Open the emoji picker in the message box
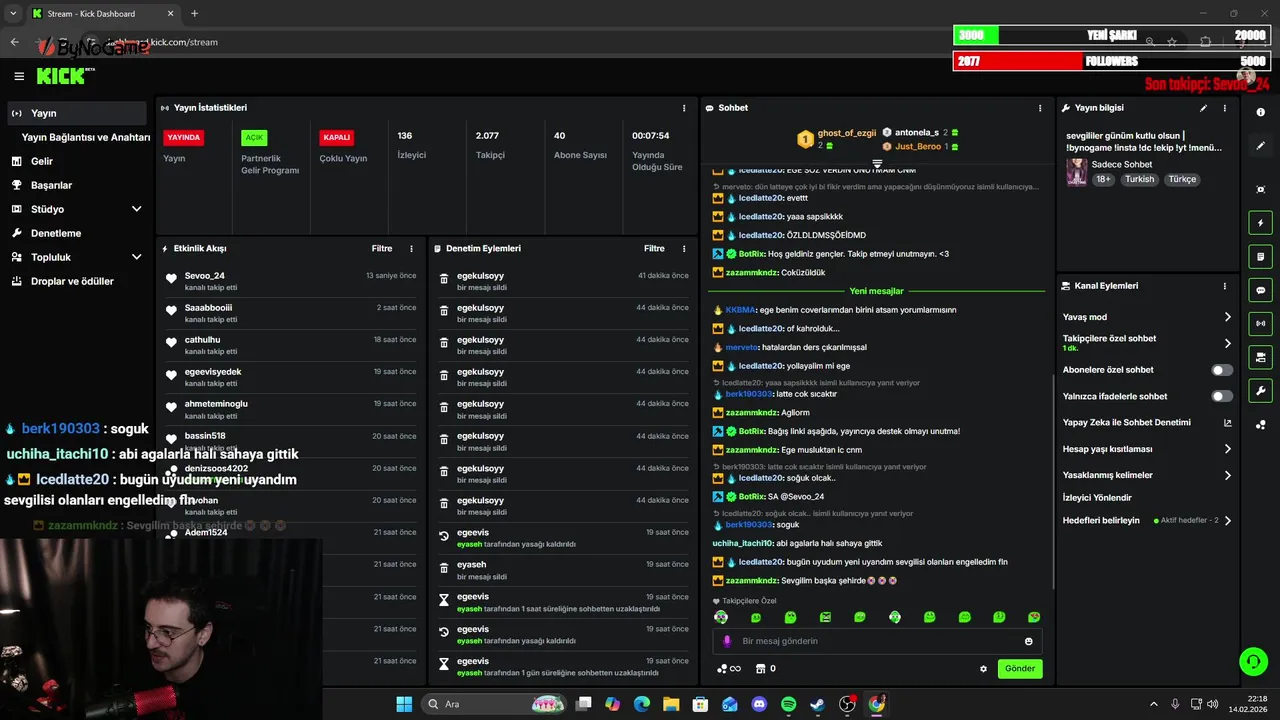This screenshot has width=1280, height=720. pyautogui.click(x=1028, y=641)
